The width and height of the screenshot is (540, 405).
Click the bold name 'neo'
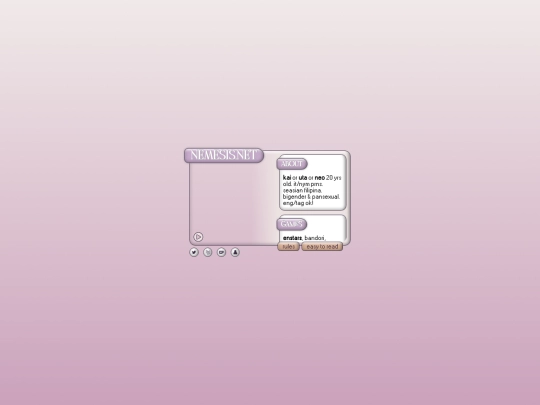pyautogui.click(x=320, y=178)
